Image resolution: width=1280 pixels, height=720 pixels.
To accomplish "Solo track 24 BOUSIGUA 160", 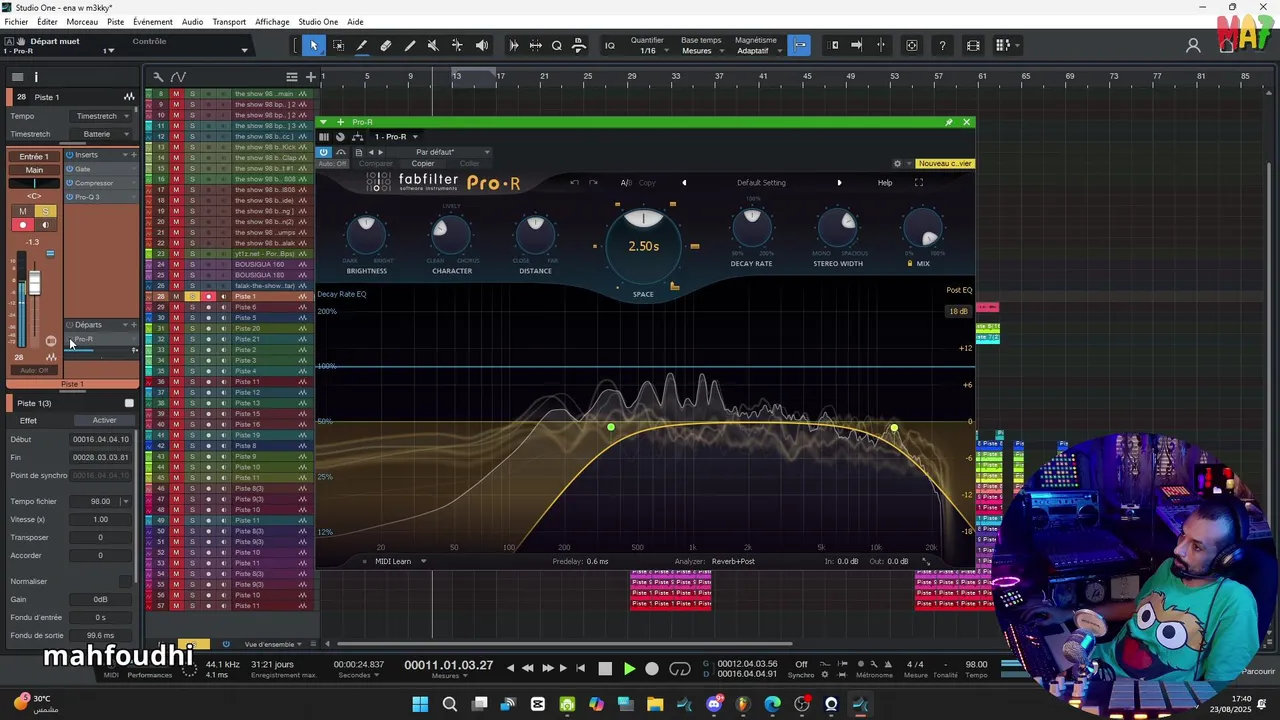I will (192, 265).
